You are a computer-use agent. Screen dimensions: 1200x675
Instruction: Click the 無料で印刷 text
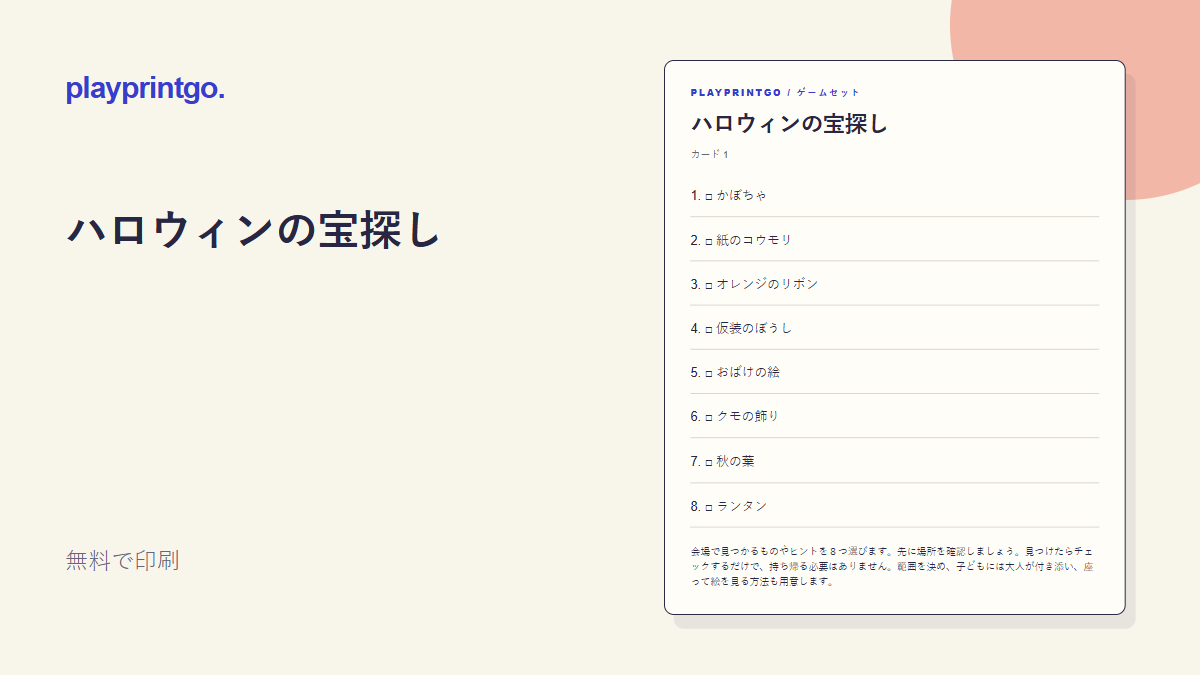[x=122, y=561]
